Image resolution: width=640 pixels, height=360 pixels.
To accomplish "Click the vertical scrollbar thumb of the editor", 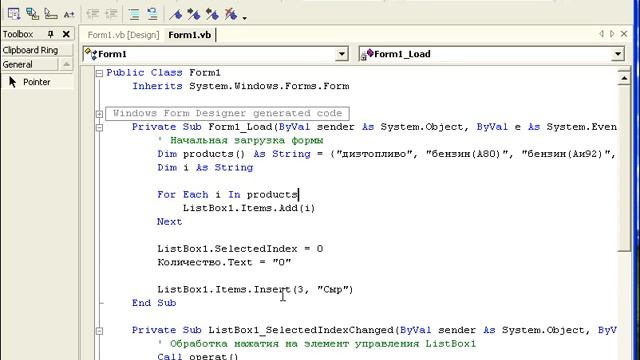I will 624,168.
